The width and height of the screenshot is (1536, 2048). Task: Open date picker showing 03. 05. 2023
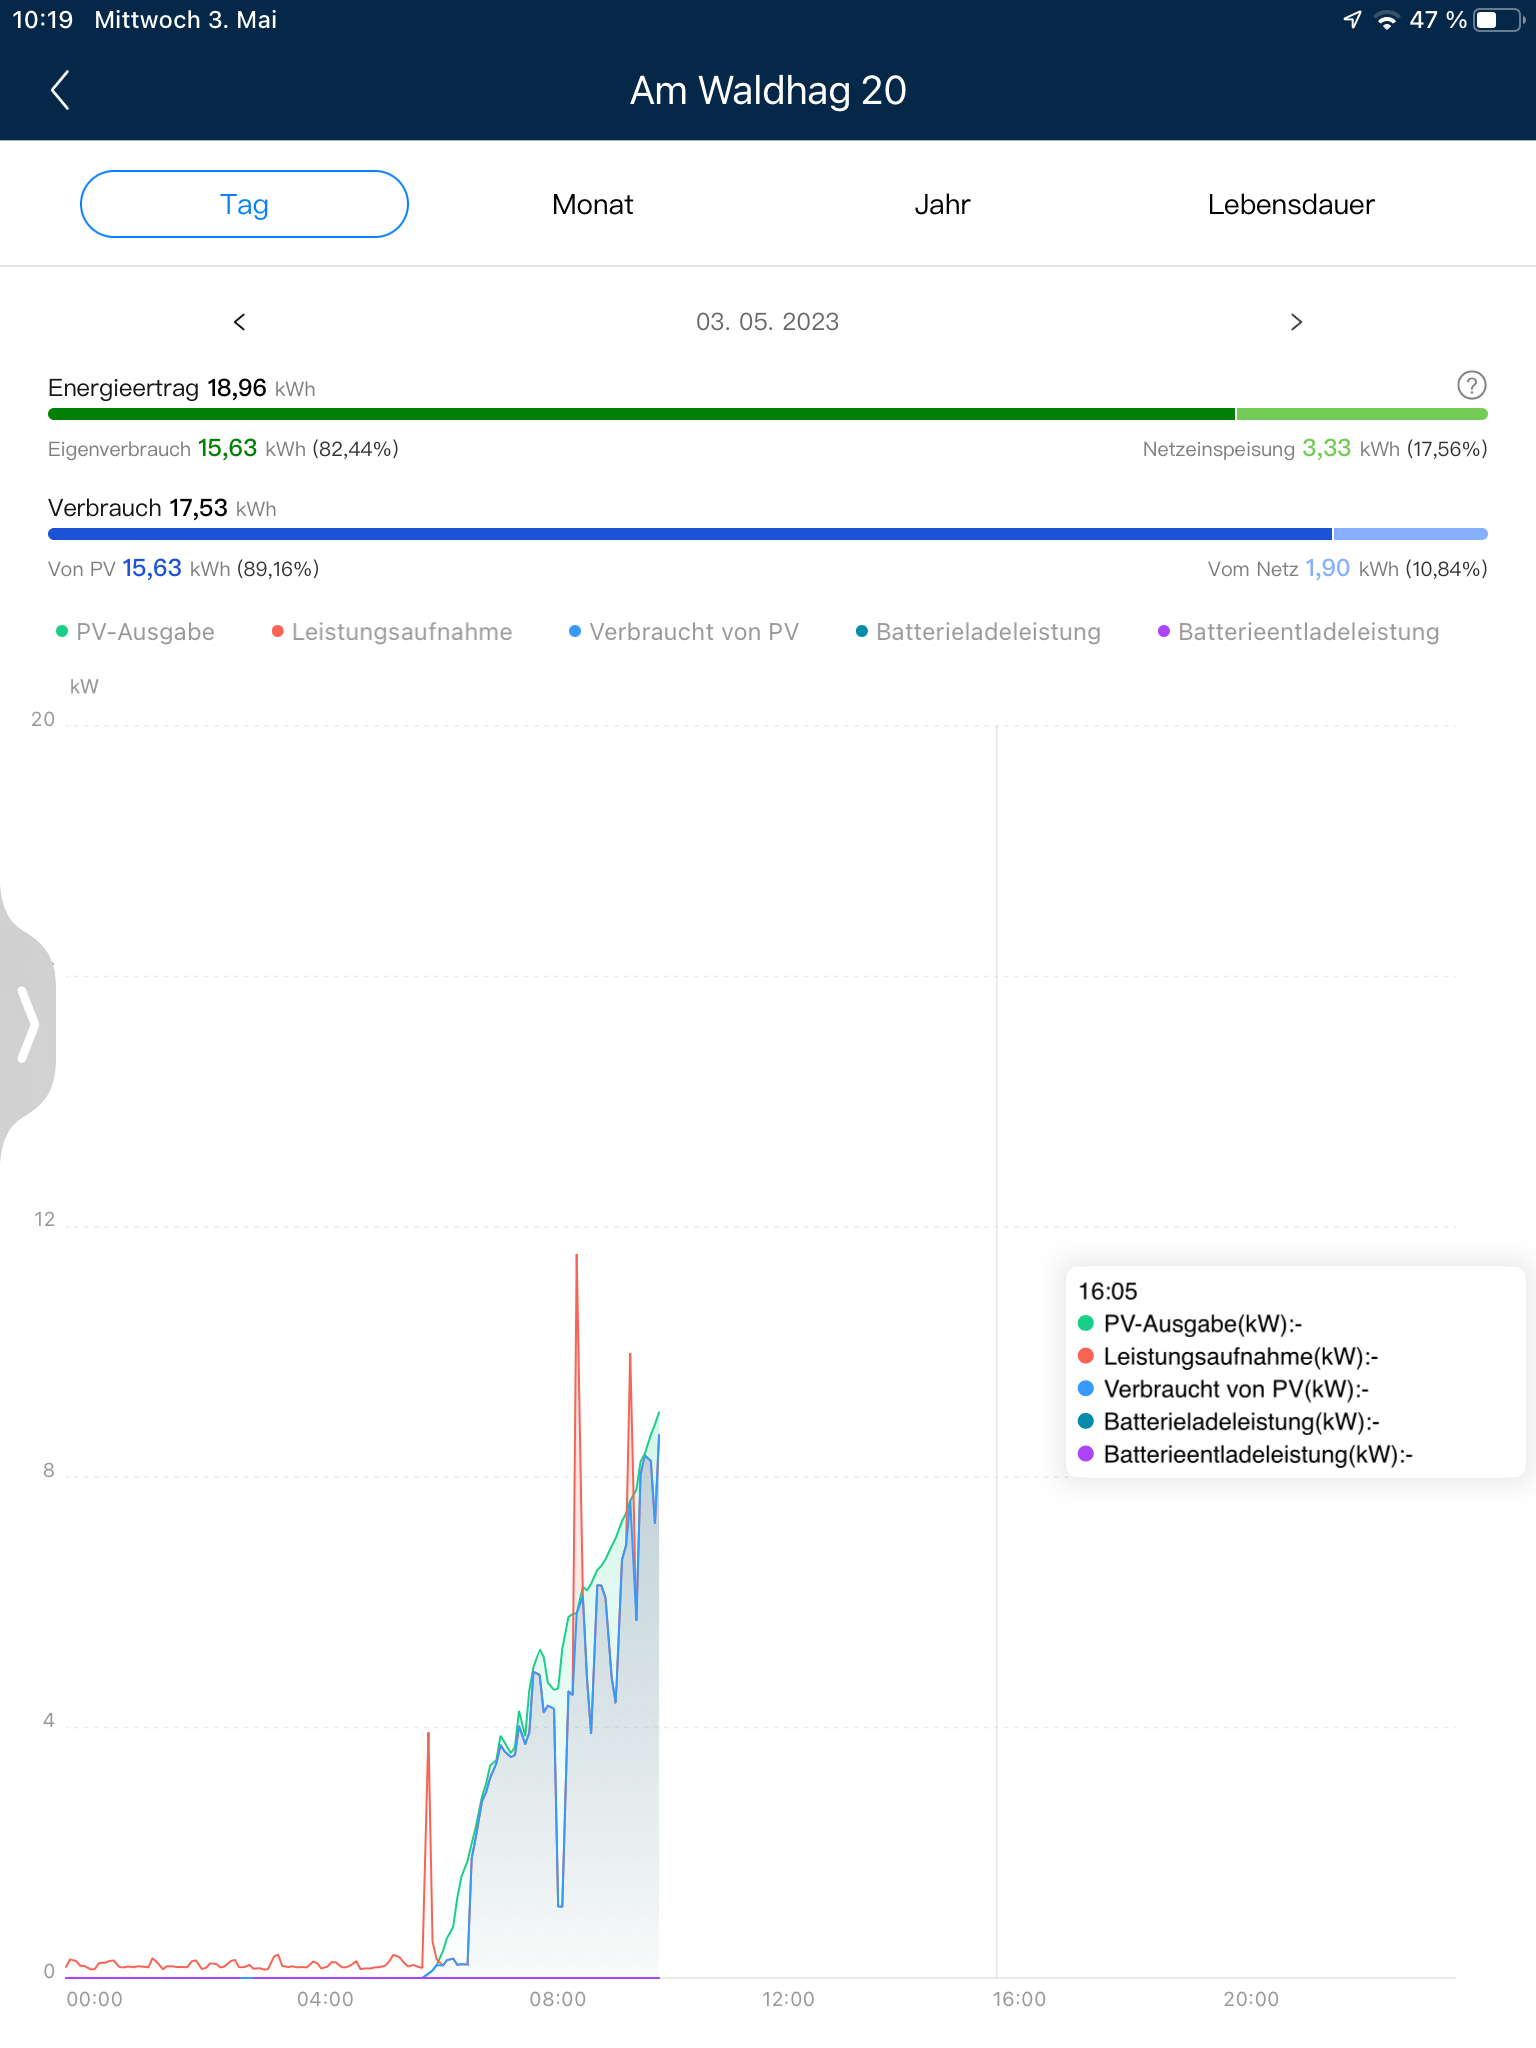(x=767, y=322)
